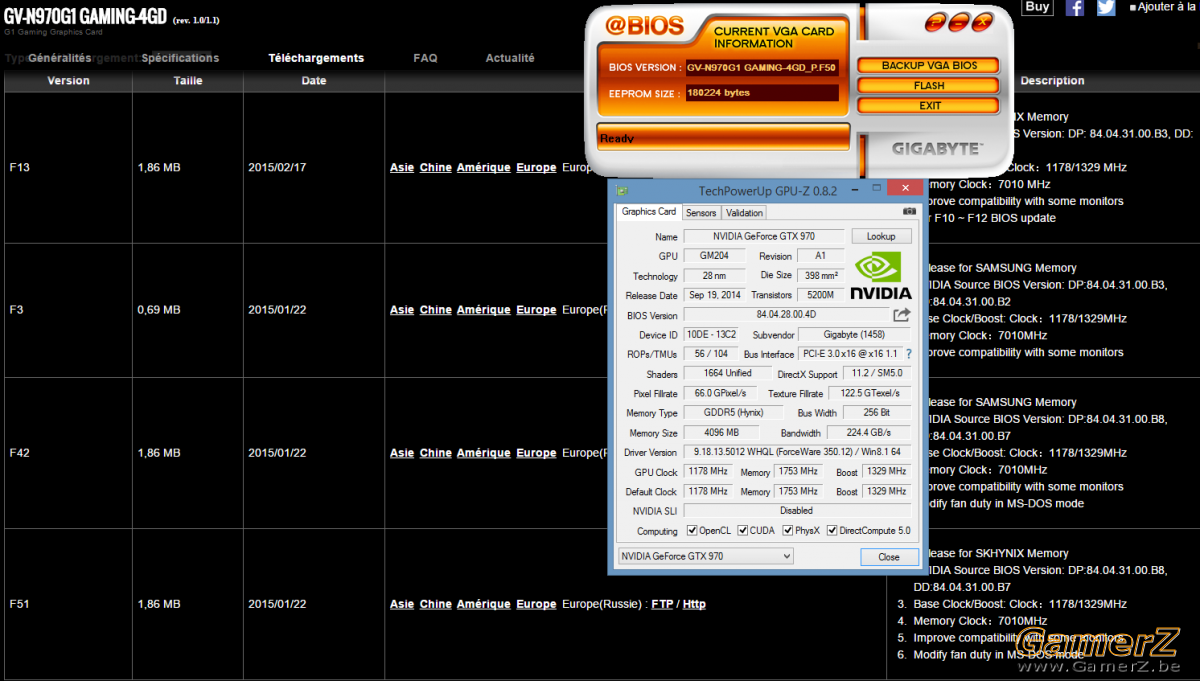This screenshot has height=681, width=1200.
Task: Click the Name field showing NVIDIA GeForce GTX 970
Action: [x=764, y=237]
